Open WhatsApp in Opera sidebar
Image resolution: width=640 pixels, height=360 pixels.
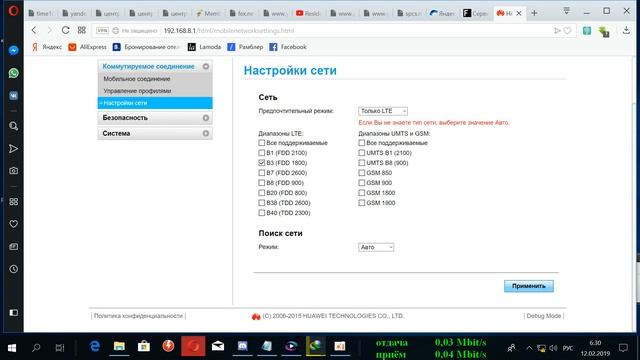point(13,73)
